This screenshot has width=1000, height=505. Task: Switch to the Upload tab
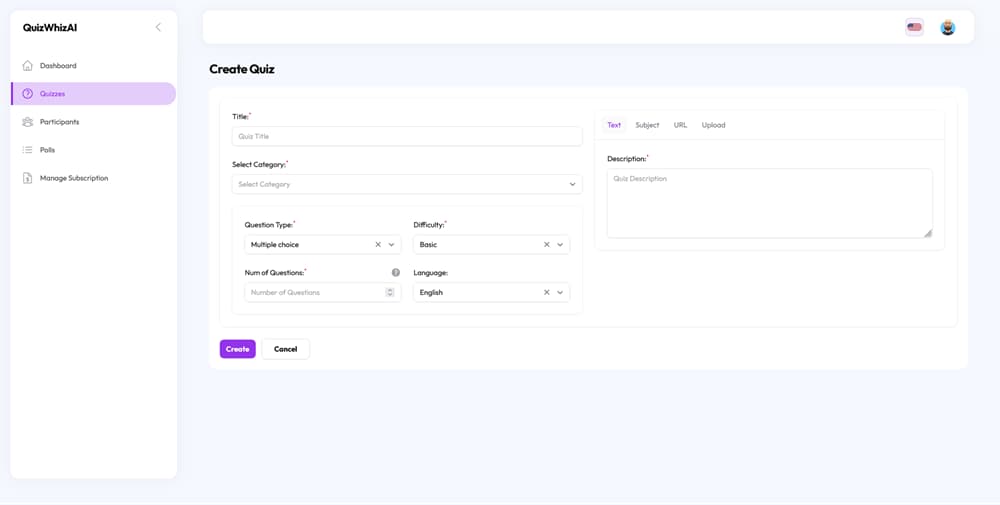click(714, 125)
